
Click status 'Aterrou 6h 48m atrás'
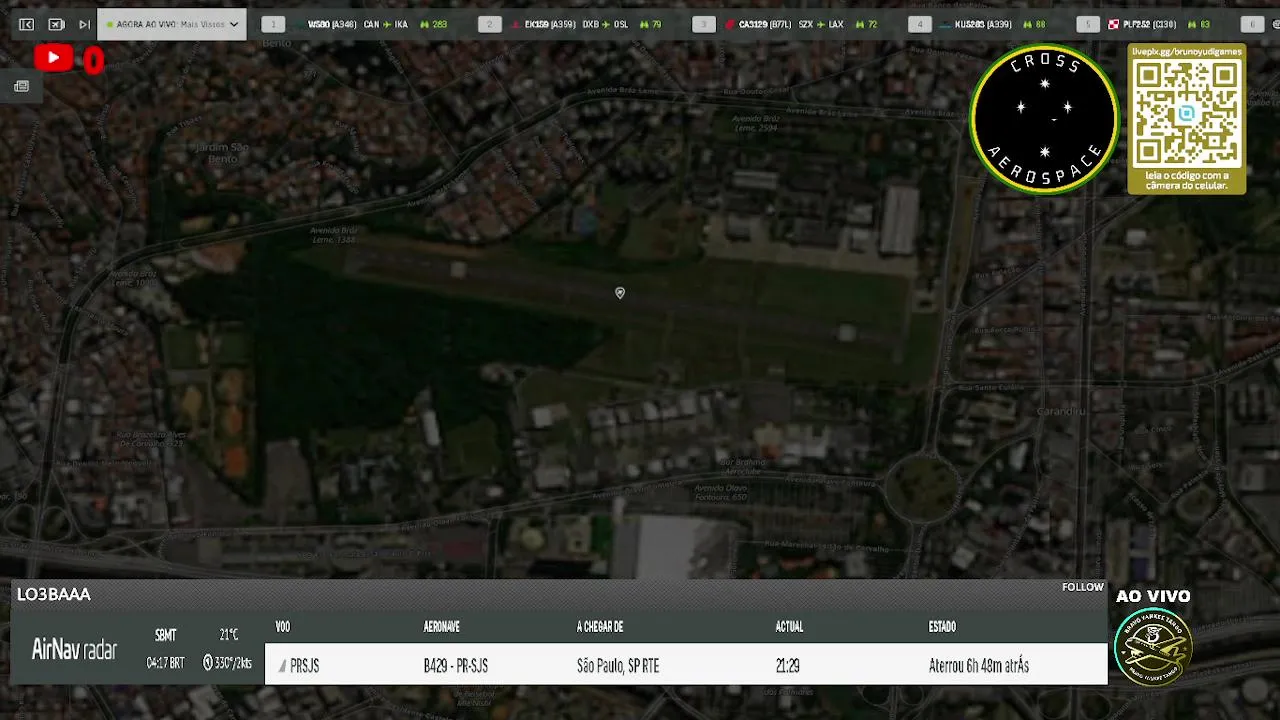979,666
